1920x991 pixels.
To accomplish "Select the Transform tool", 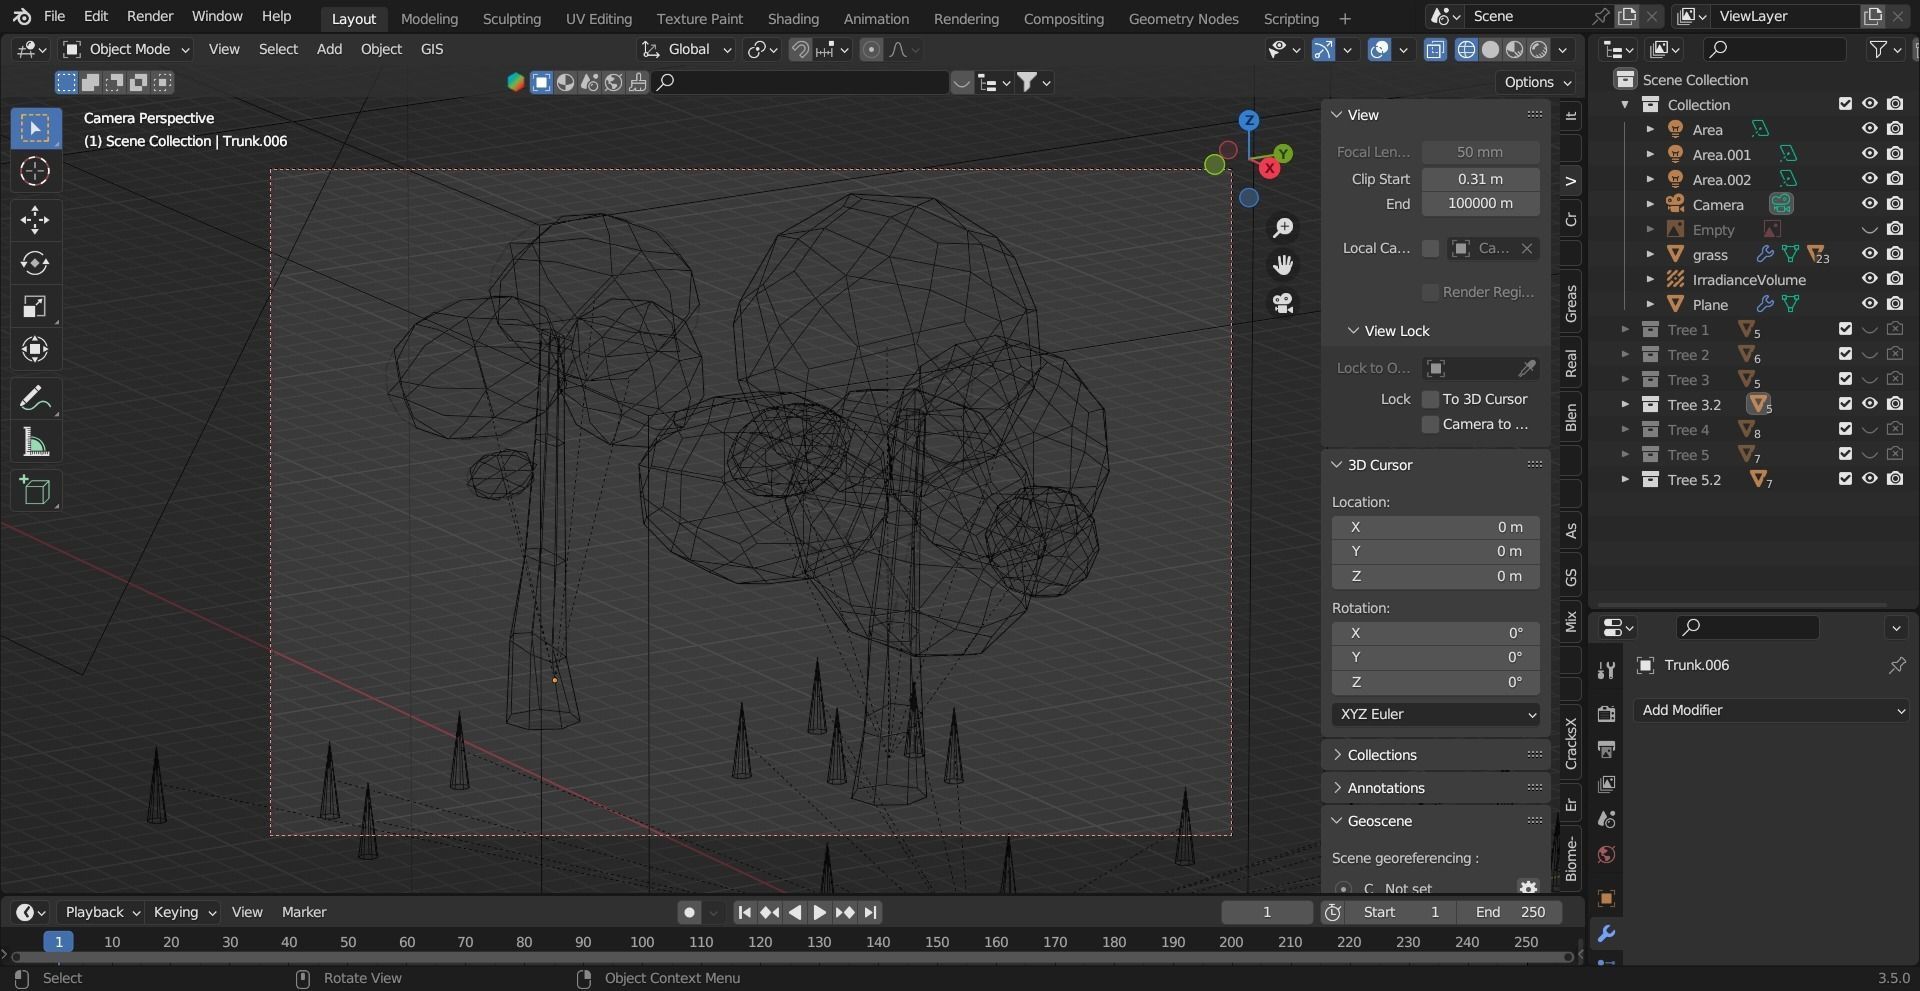I will (x=35, y=349).
